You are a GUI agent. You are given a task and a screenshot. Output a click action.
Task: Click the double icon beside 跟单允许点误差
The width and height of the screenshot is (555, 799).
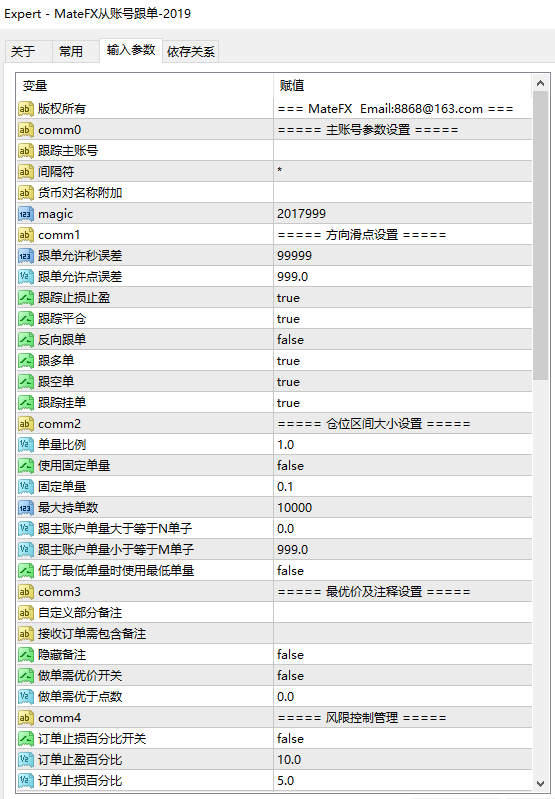point(25,277)
